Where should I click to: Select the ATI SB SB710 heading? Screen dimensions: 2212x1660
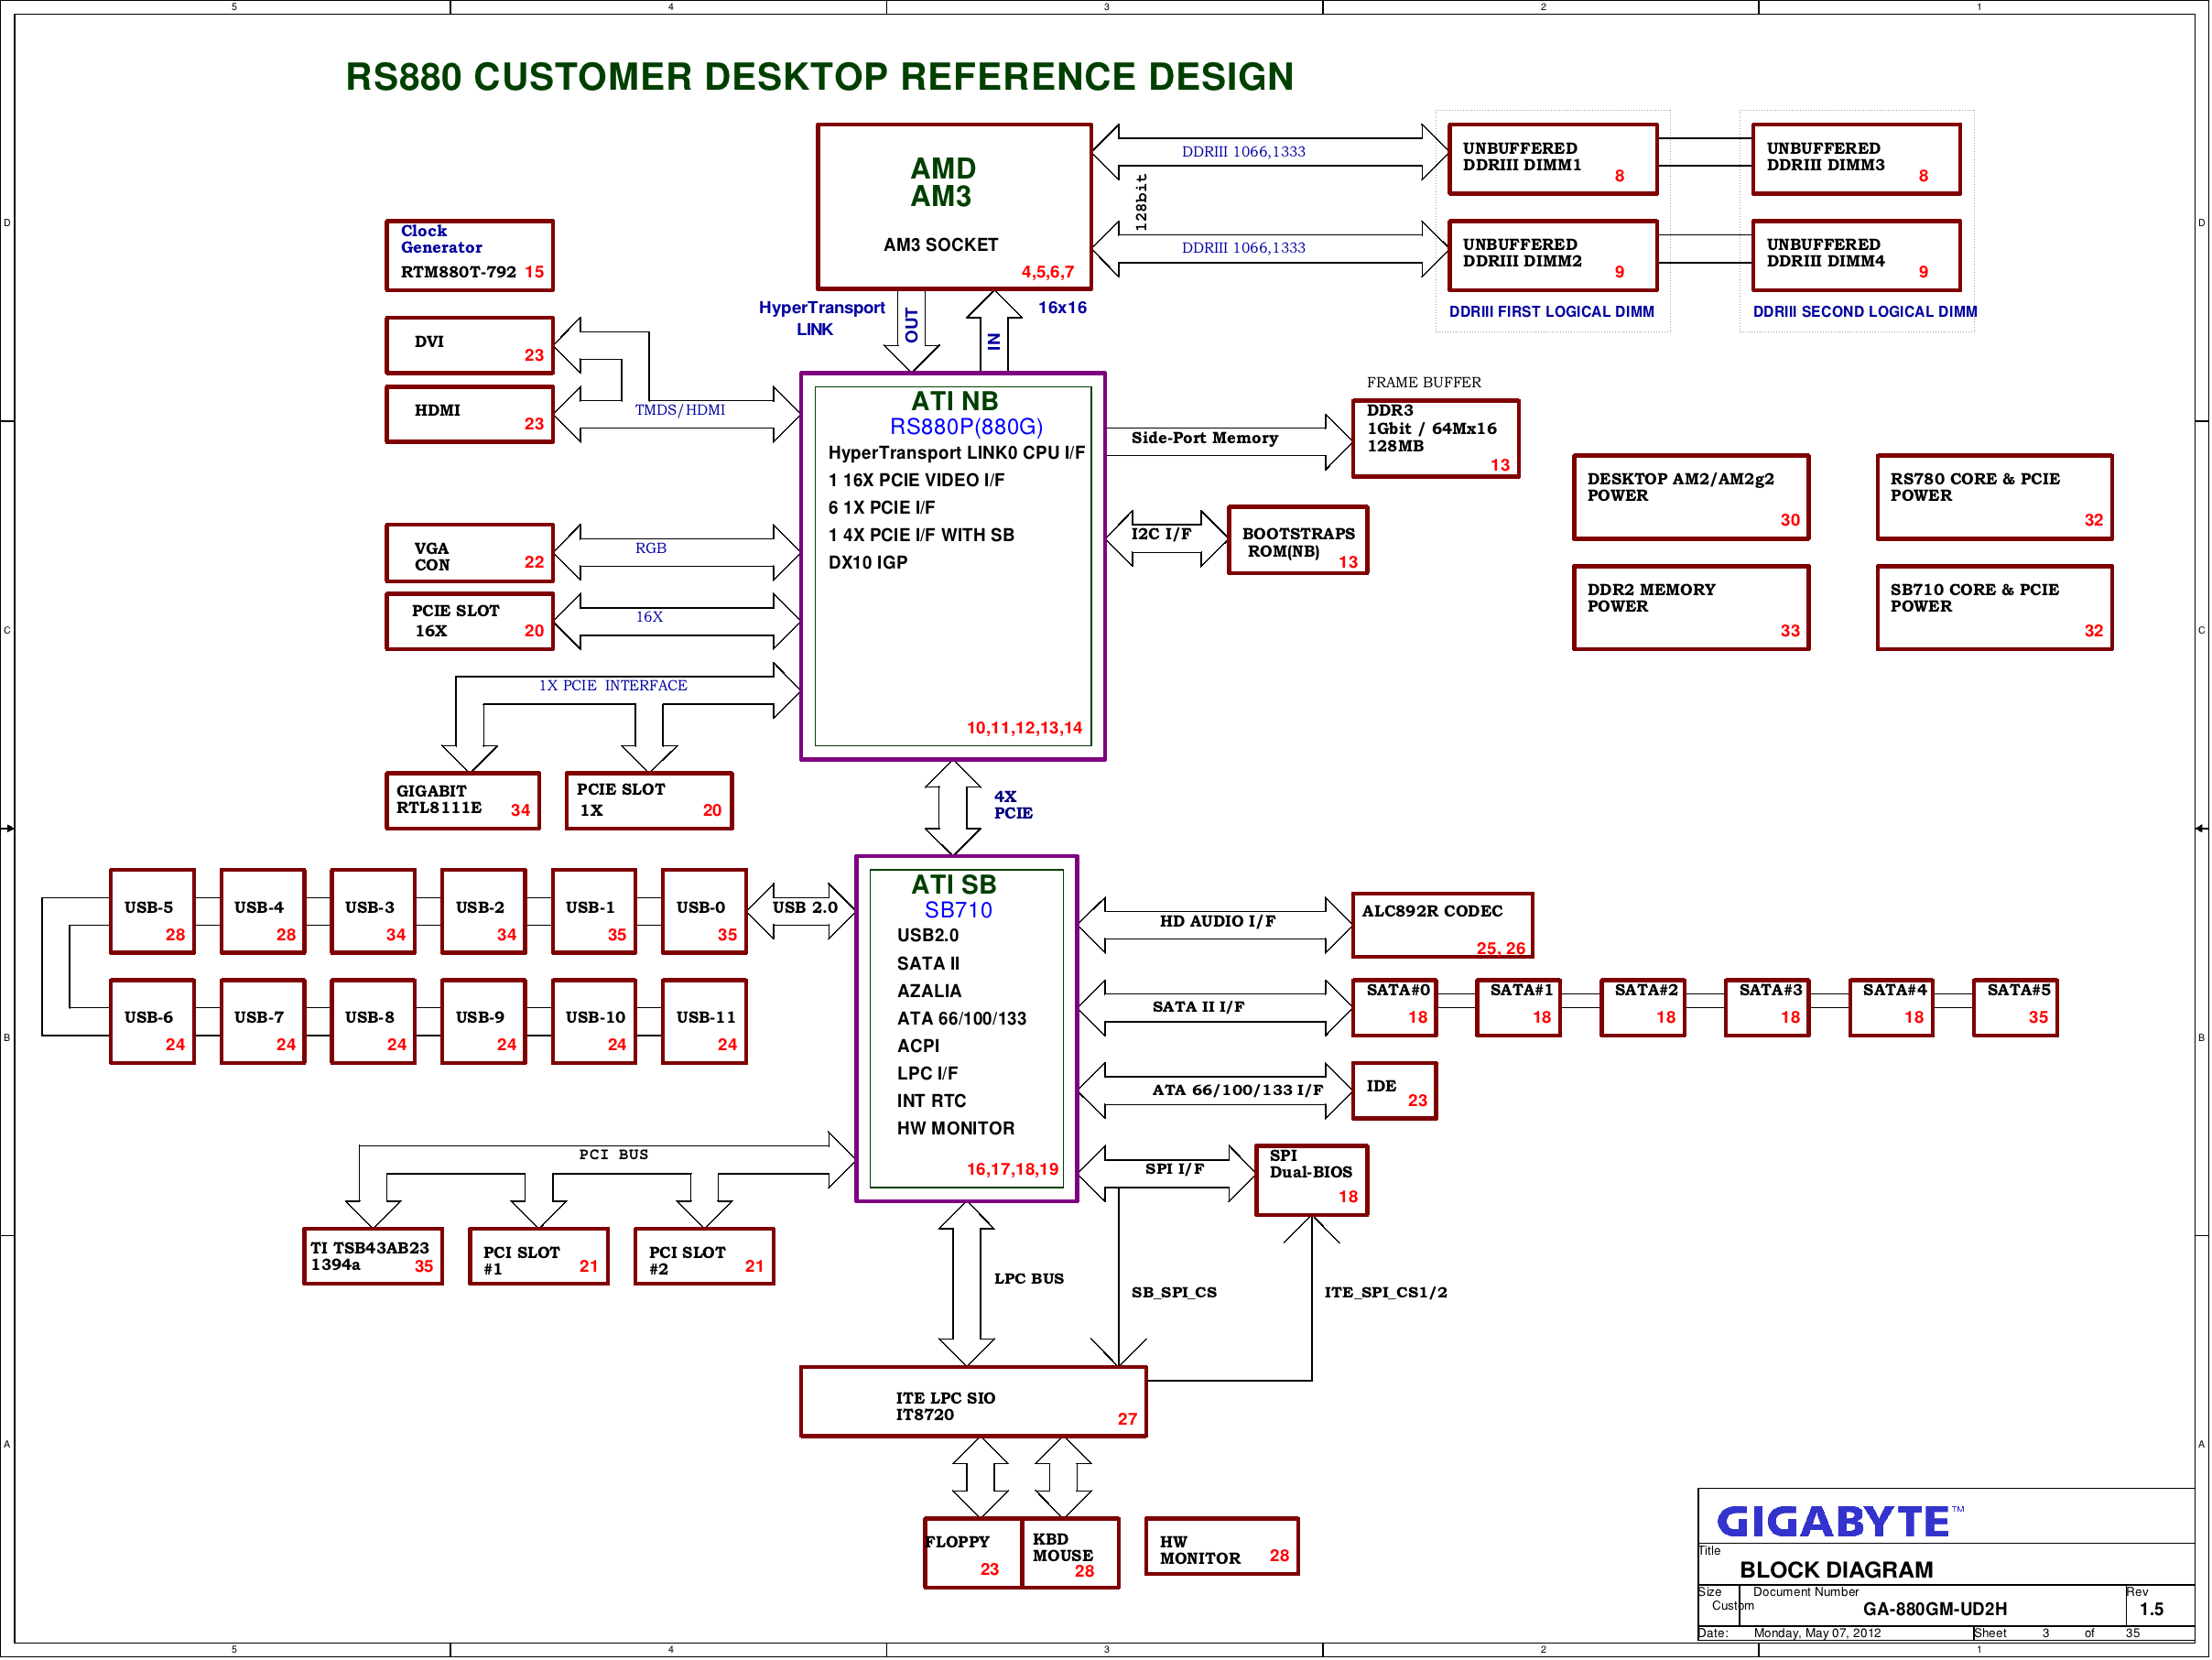tap(955, 897)
